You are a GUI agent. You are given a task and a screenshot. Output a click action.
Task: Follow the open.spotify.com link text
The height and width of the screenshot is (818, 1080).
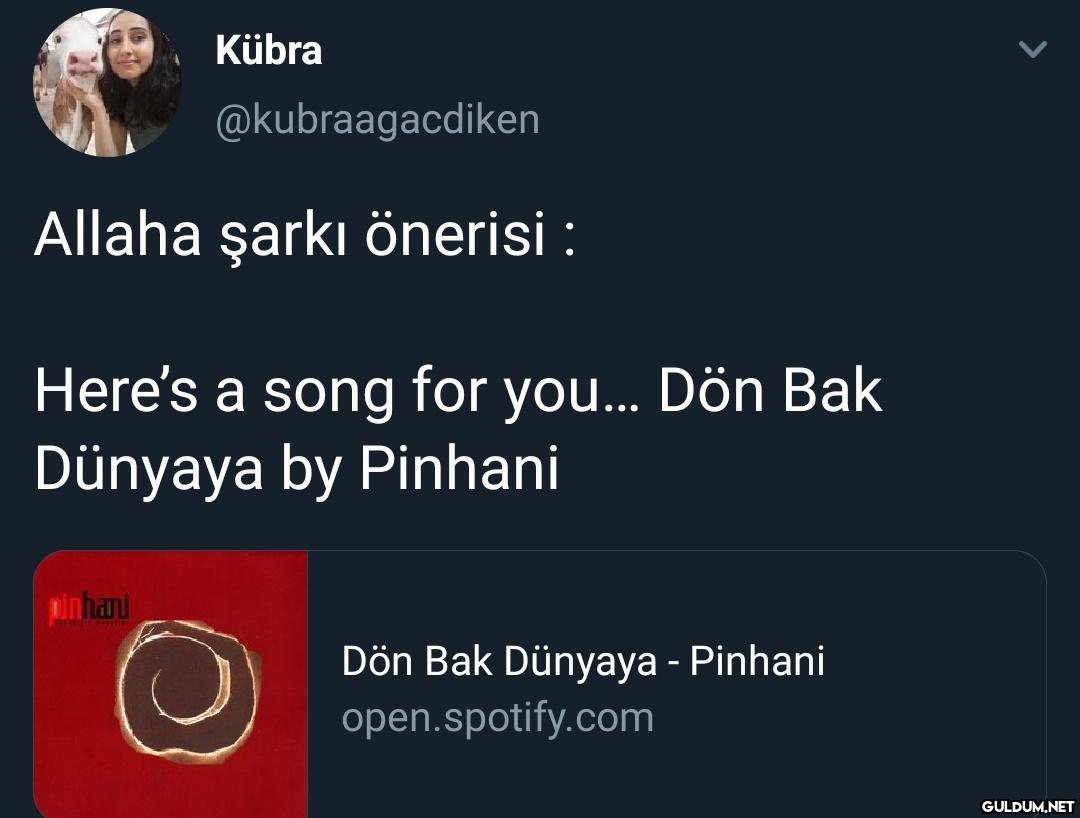click(x=497, y=717)
